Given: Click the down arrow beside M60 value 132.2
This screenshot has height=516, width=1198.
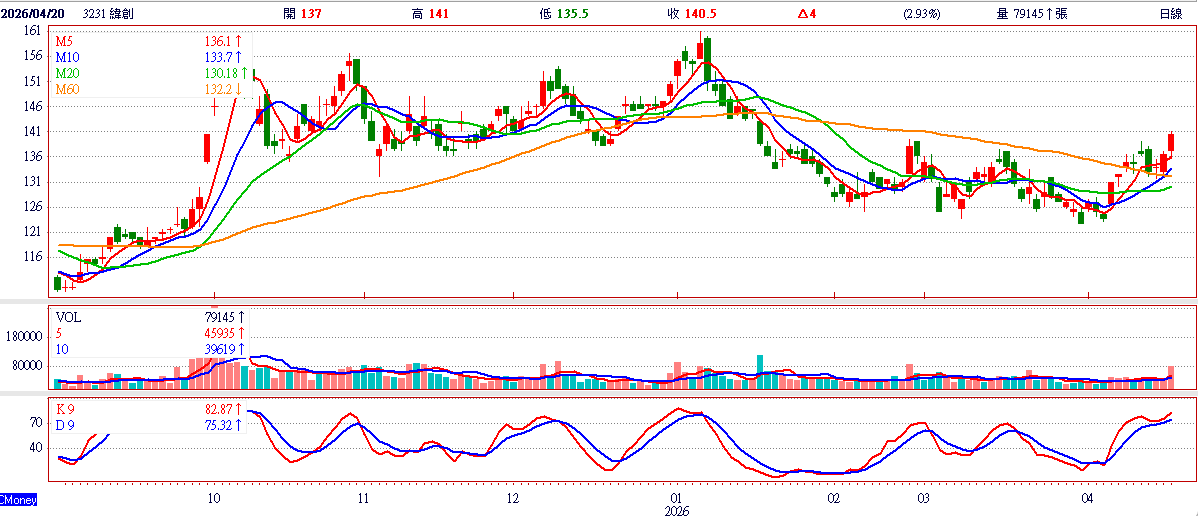Looking at the screenshot, I should coord(240,90).
